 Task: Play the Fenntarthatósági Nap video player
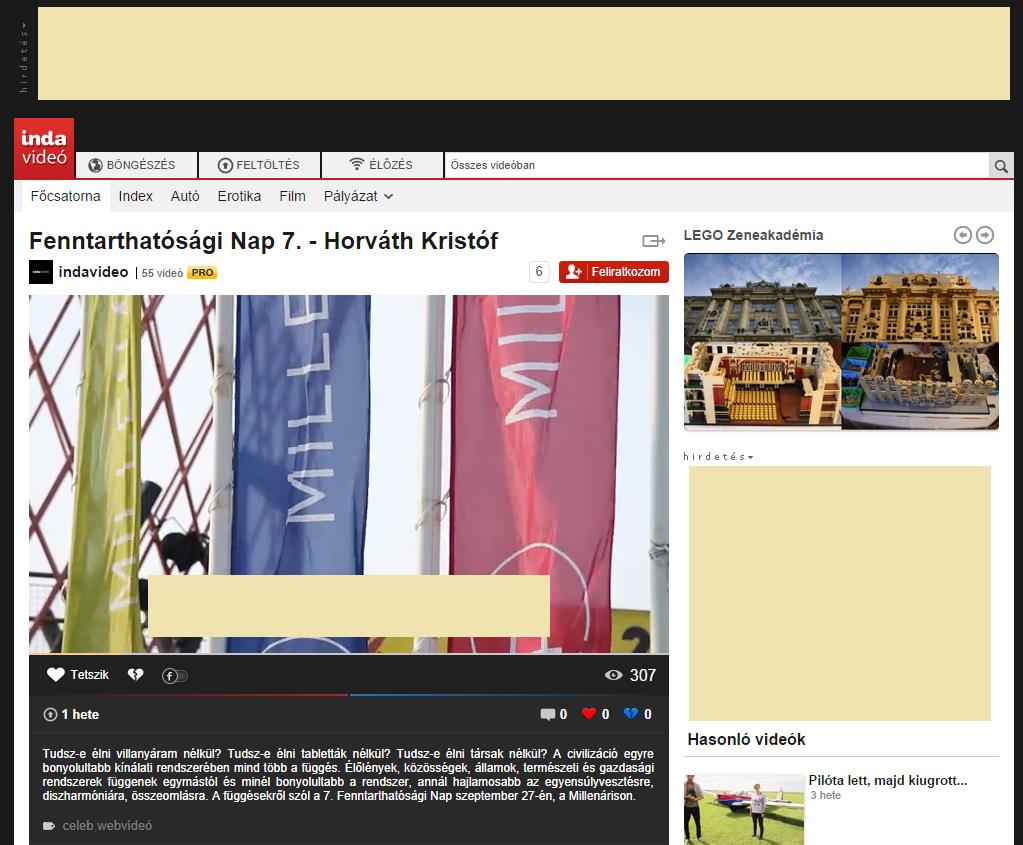349,474
